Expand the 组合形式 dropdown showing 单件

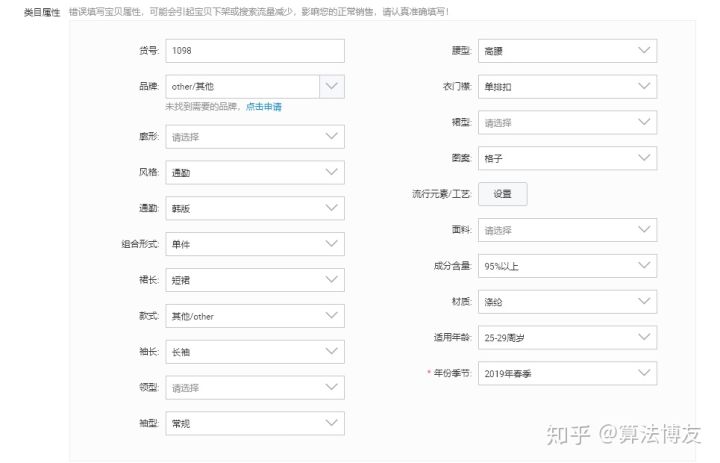[x=254, y=244]
